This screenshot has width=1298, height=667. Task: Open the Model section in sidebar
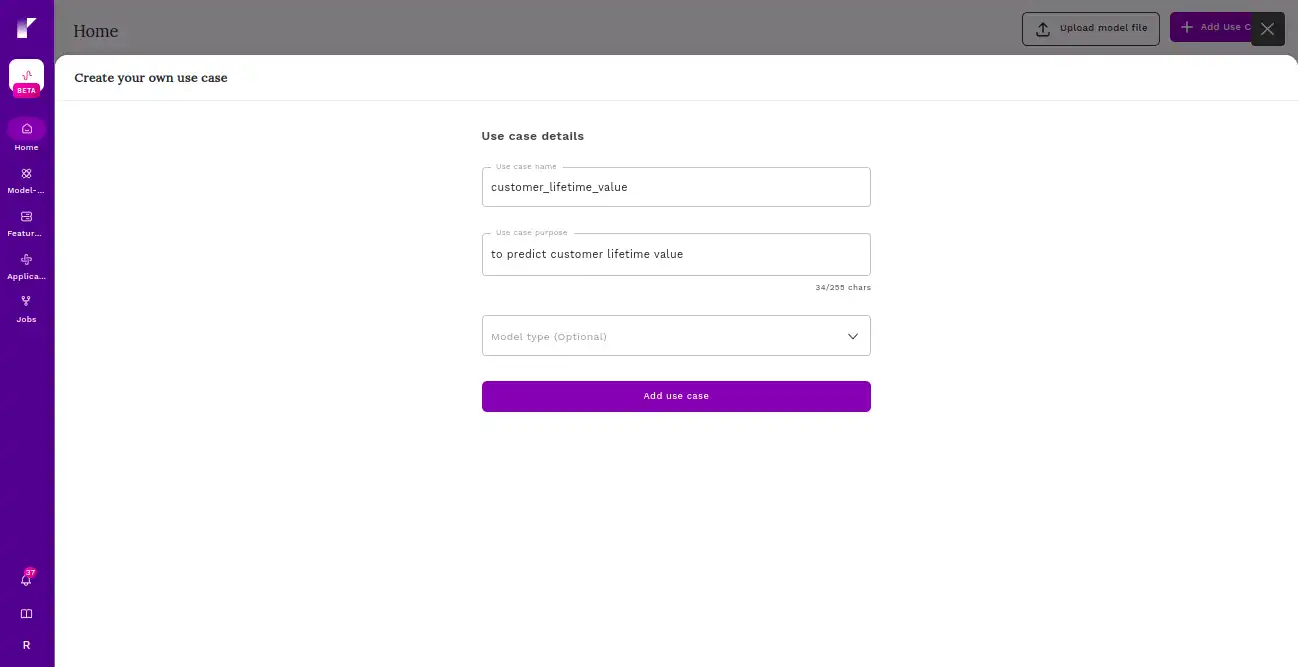(26, 180)
